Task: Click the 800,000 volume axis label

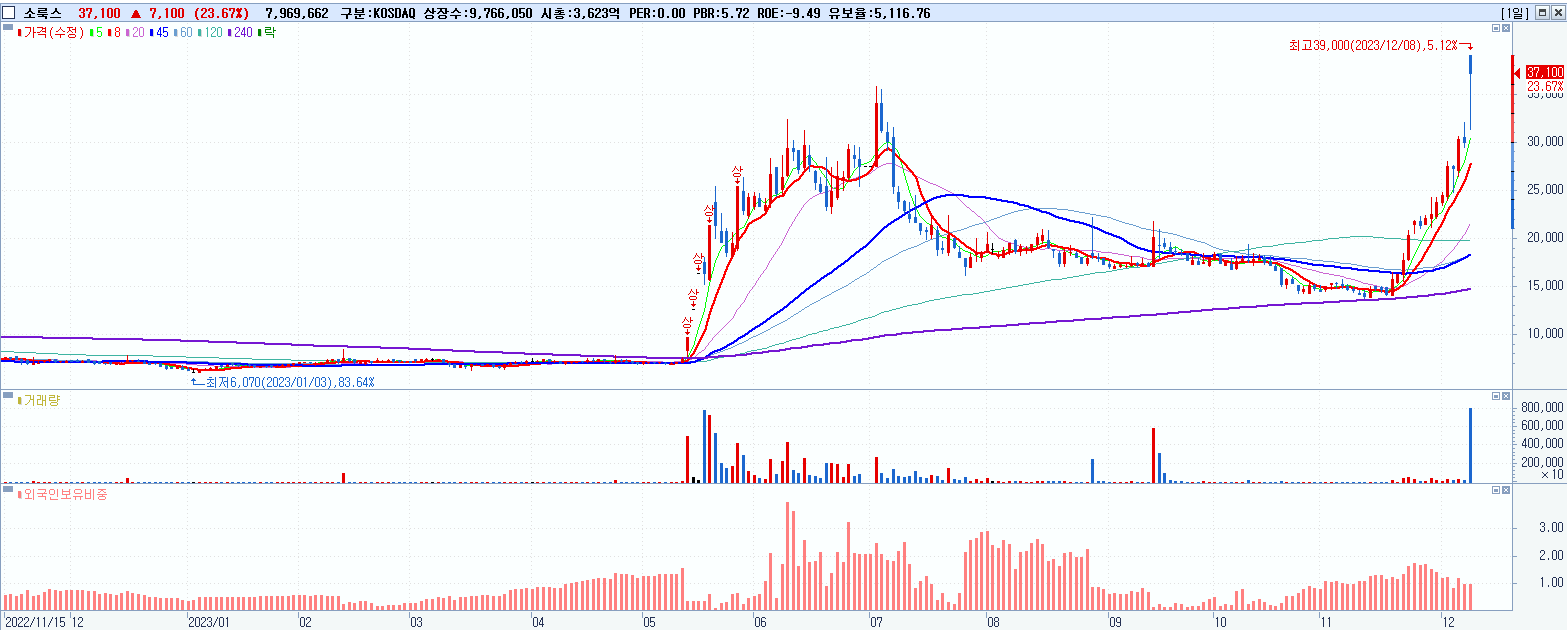Action: [1544, 408]
